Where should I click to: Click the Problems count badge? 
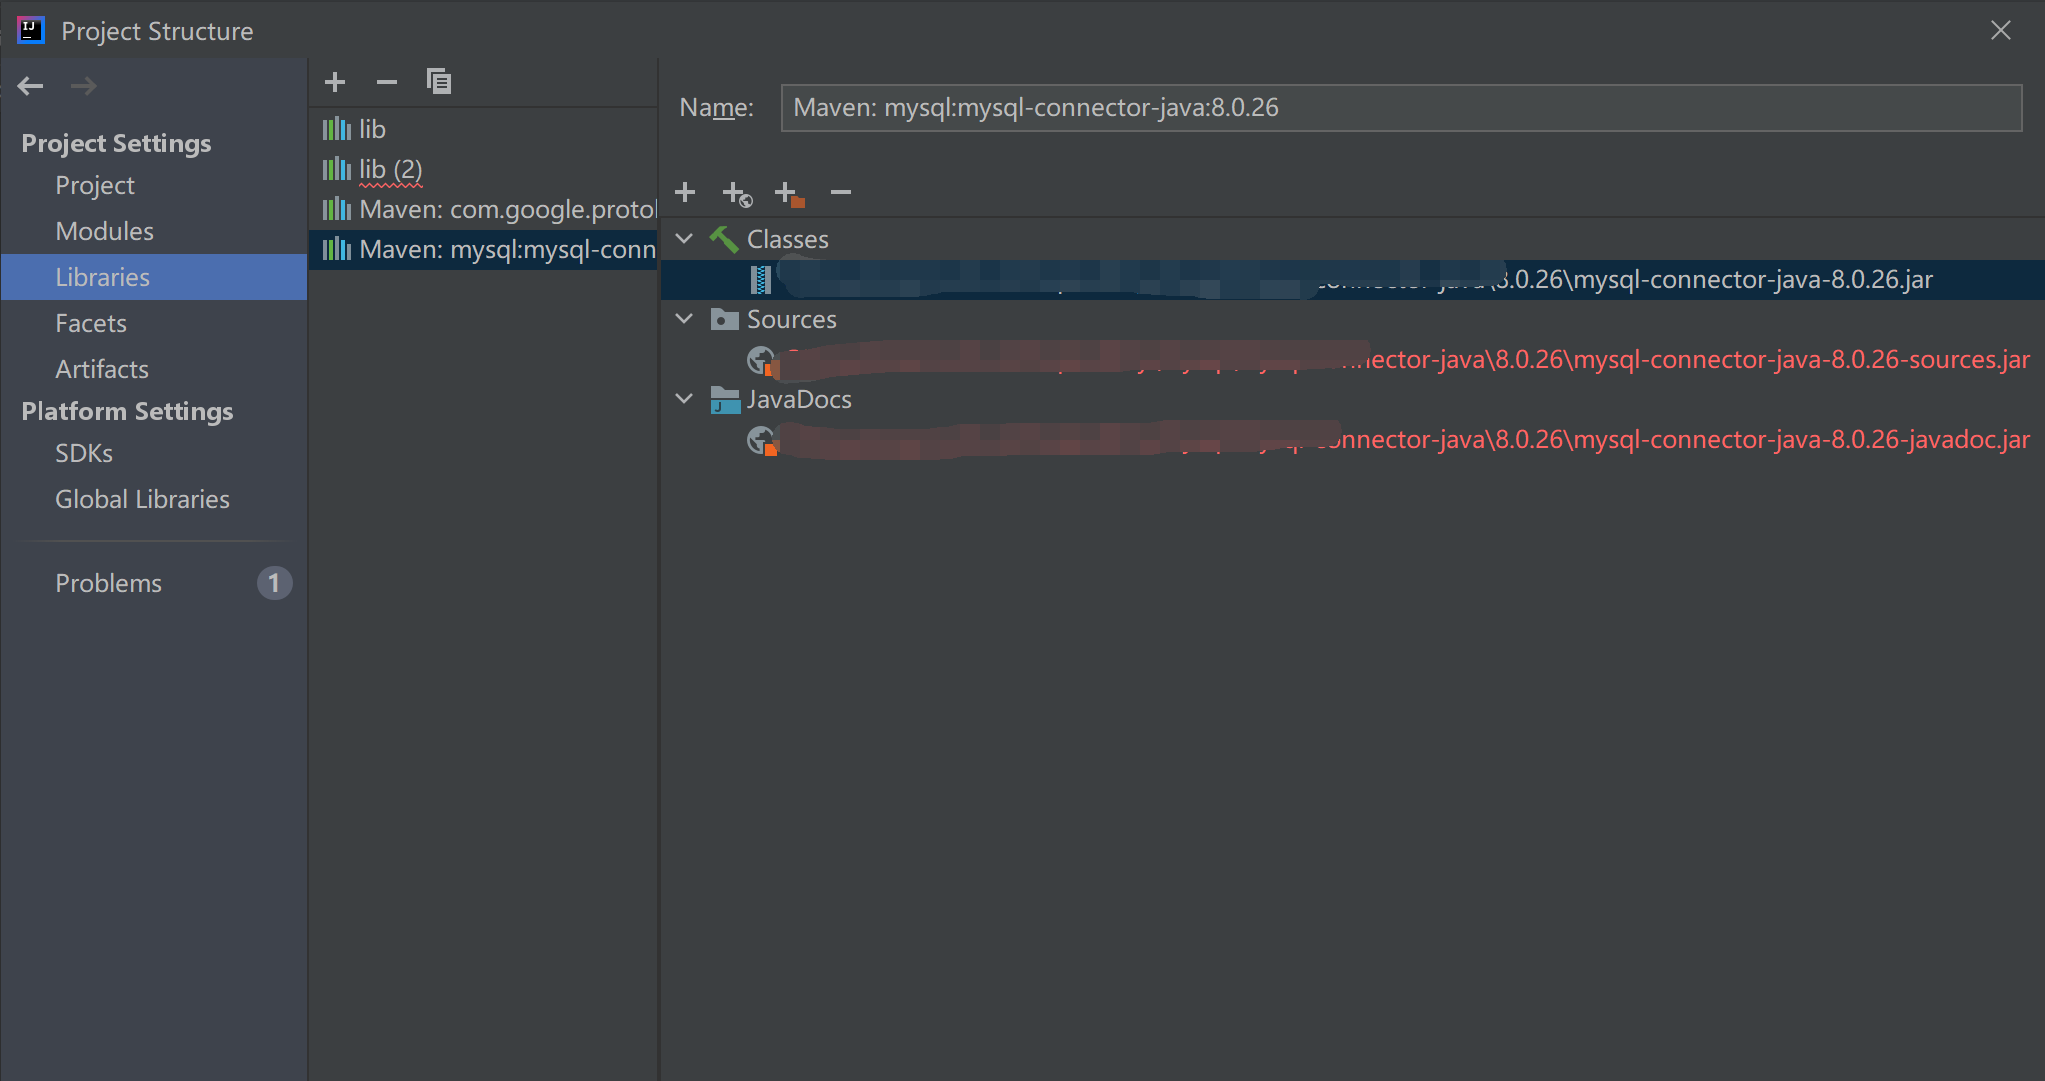tap(274, 583)
